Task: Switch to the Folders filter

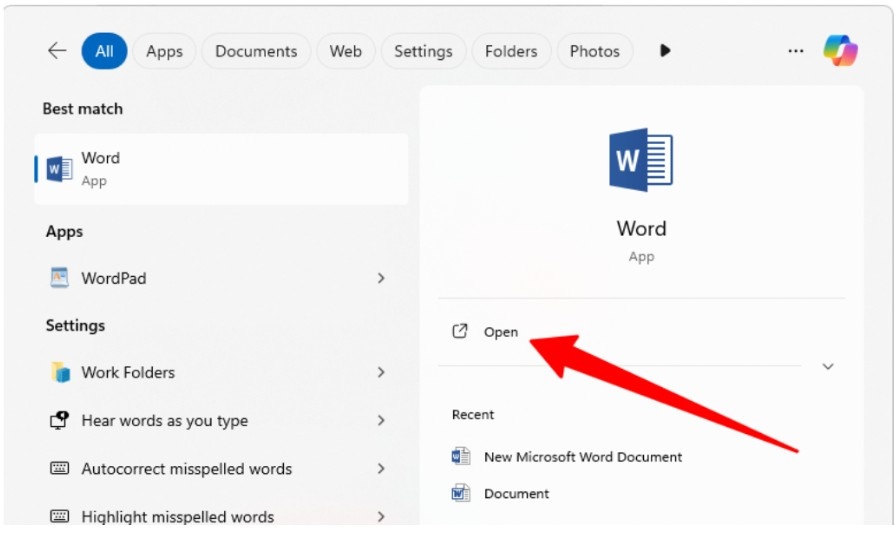Action: 511,51
